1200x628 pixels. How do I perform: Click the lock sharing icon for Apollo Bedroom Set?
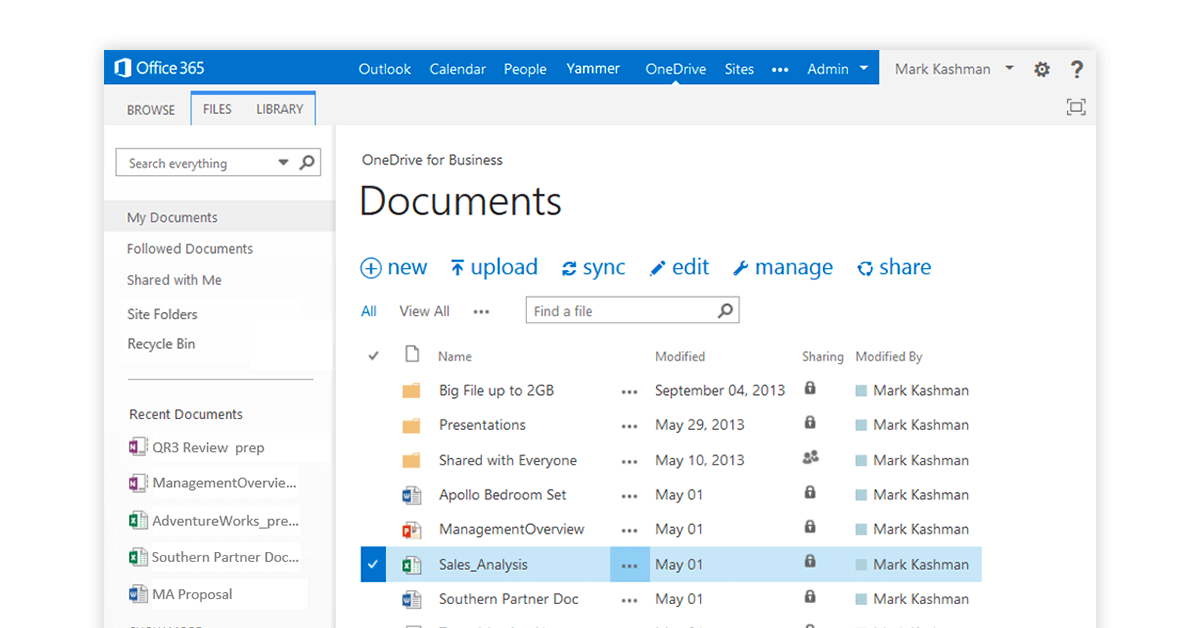[810, 492]
